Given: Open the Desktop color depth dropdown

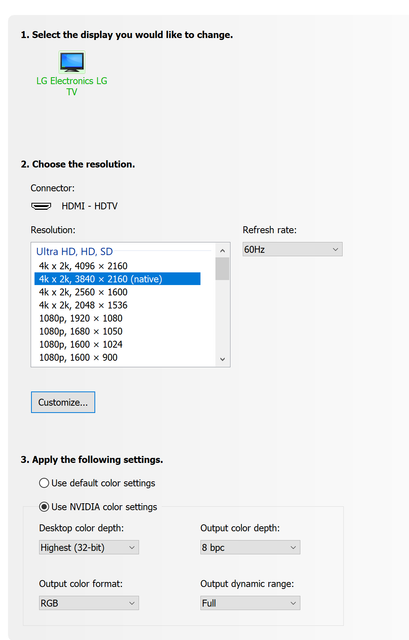Looking at the screenshot, I should click(89, 547).
